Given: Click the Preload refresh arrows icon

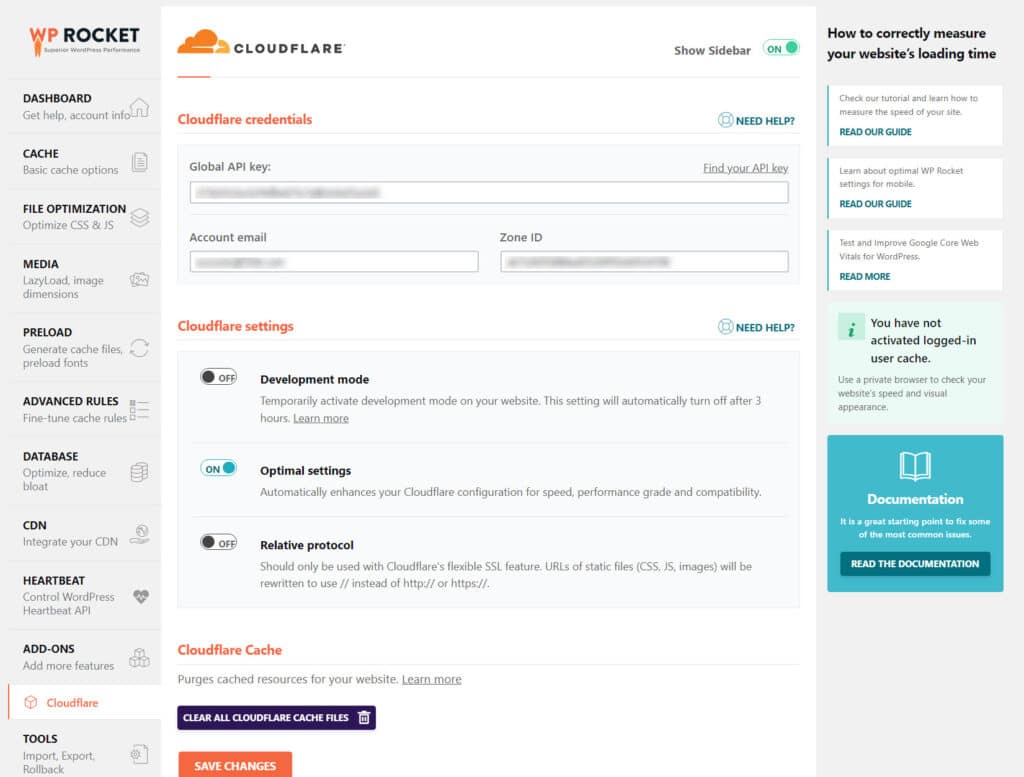Looking at the screenshot, I should [x=139, y=348].
